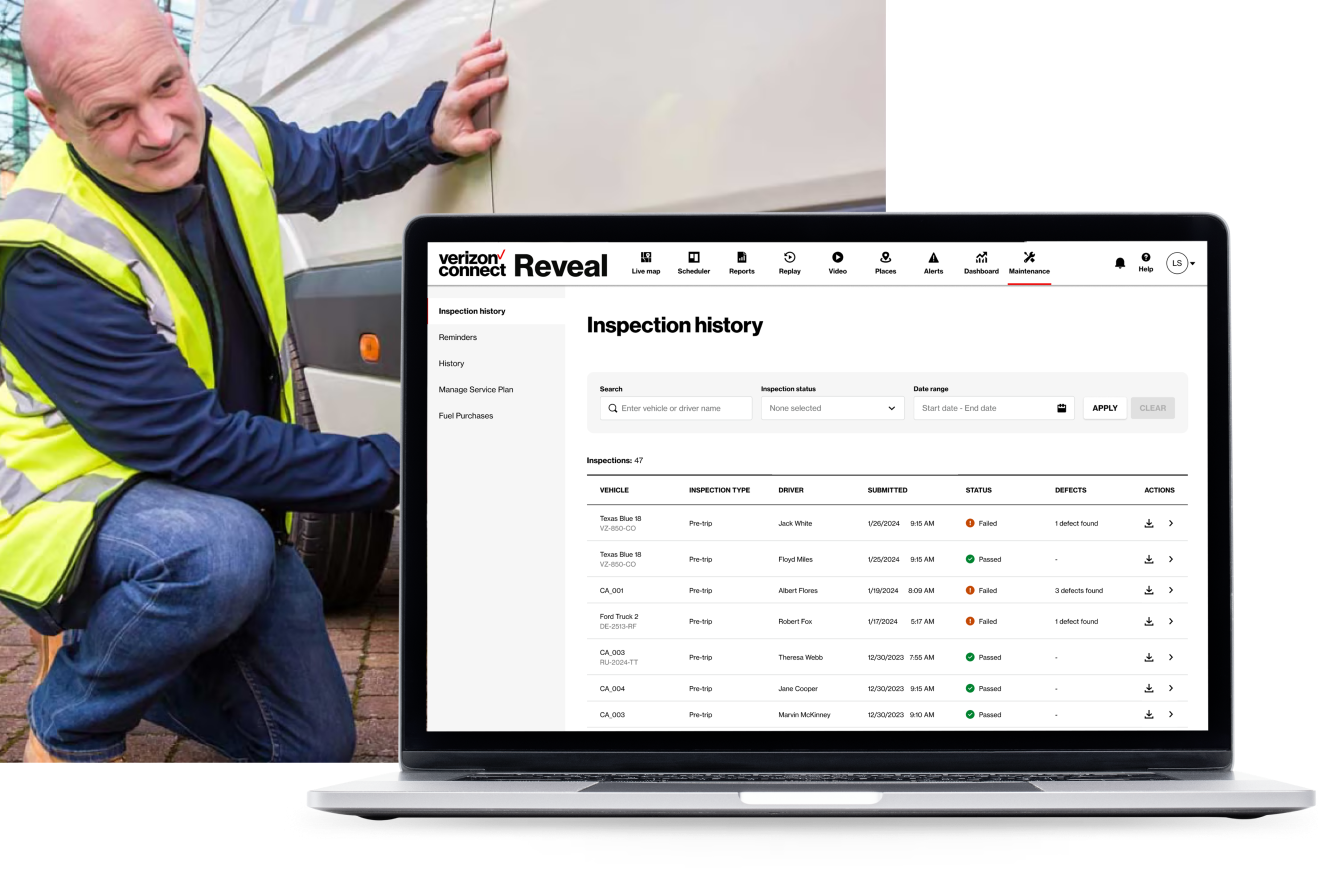1318x881 pixels.
Task: Expand Marvin McKinney inspection details arrow
Action: tap(1171, 714)
